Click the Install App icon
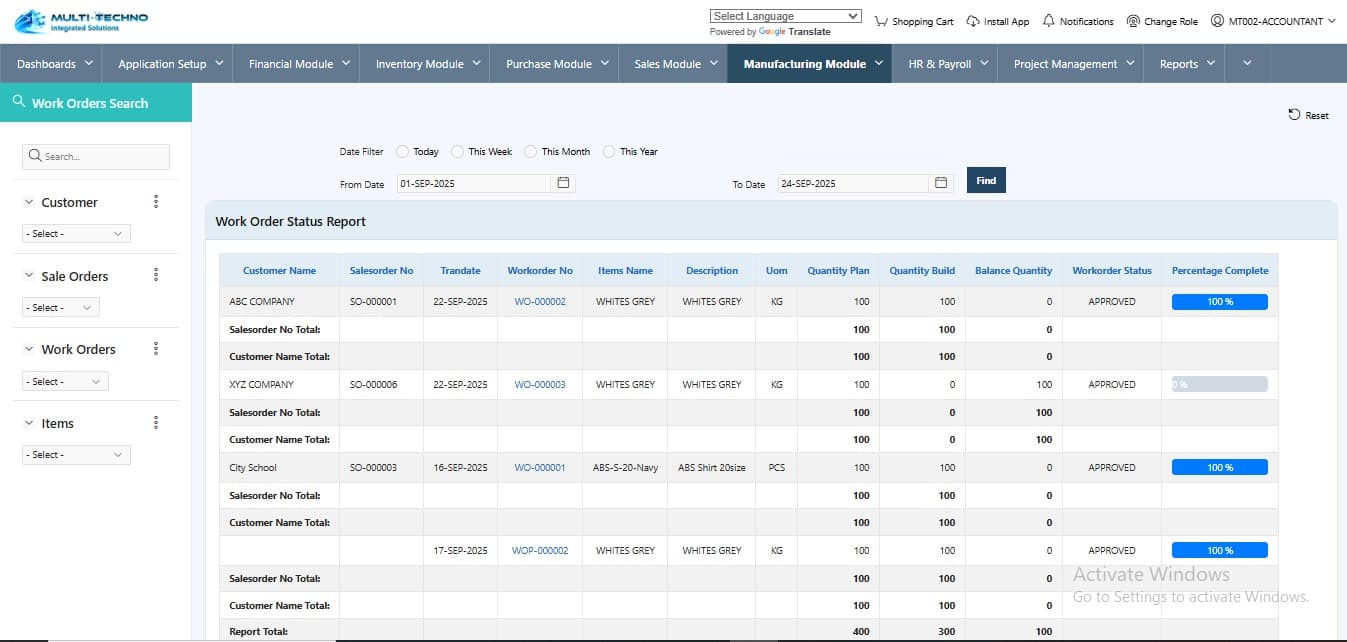The image size is (1347, 642). coord(973,21)
